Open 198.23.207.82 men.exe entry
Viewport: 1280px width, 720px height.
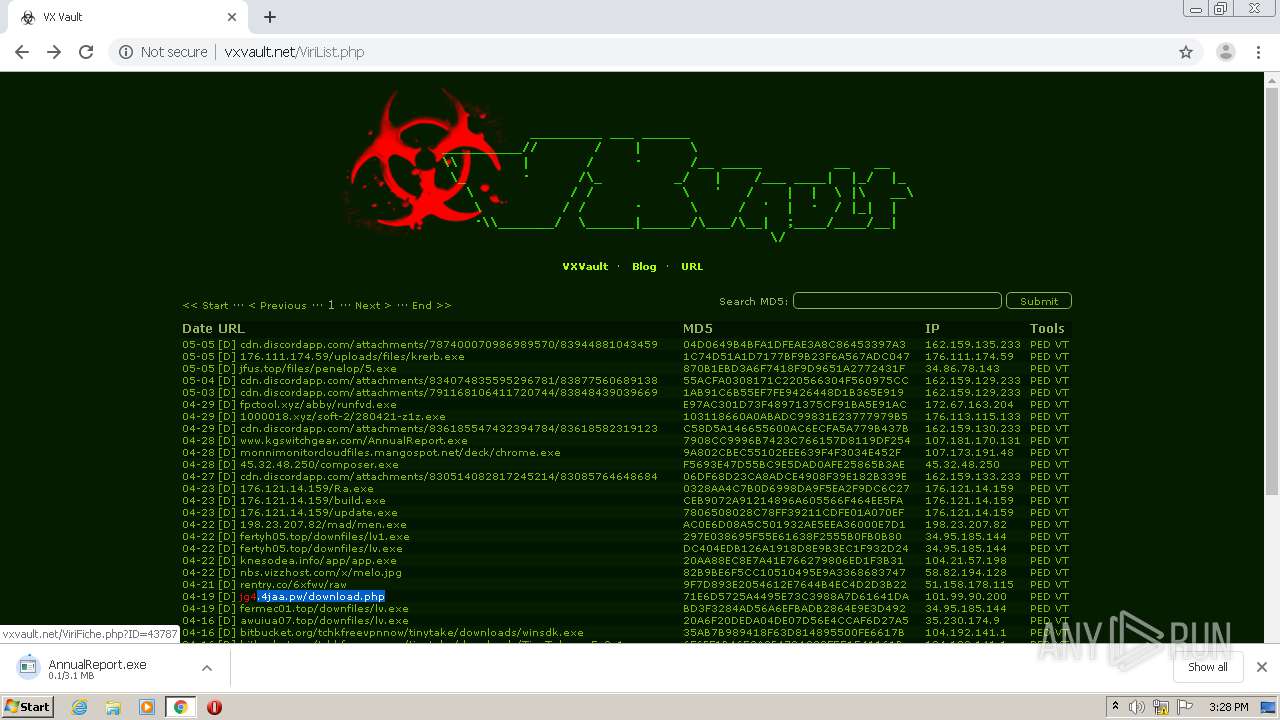[323, 525]
